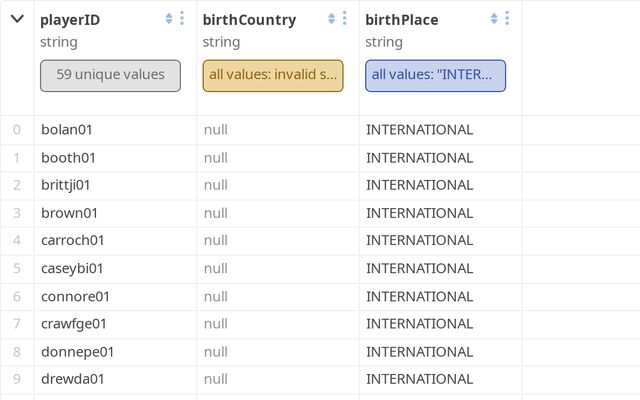Click the sort arrows icon for playerID column
This screenshot has width=640, height=400.
click(169, 19)
